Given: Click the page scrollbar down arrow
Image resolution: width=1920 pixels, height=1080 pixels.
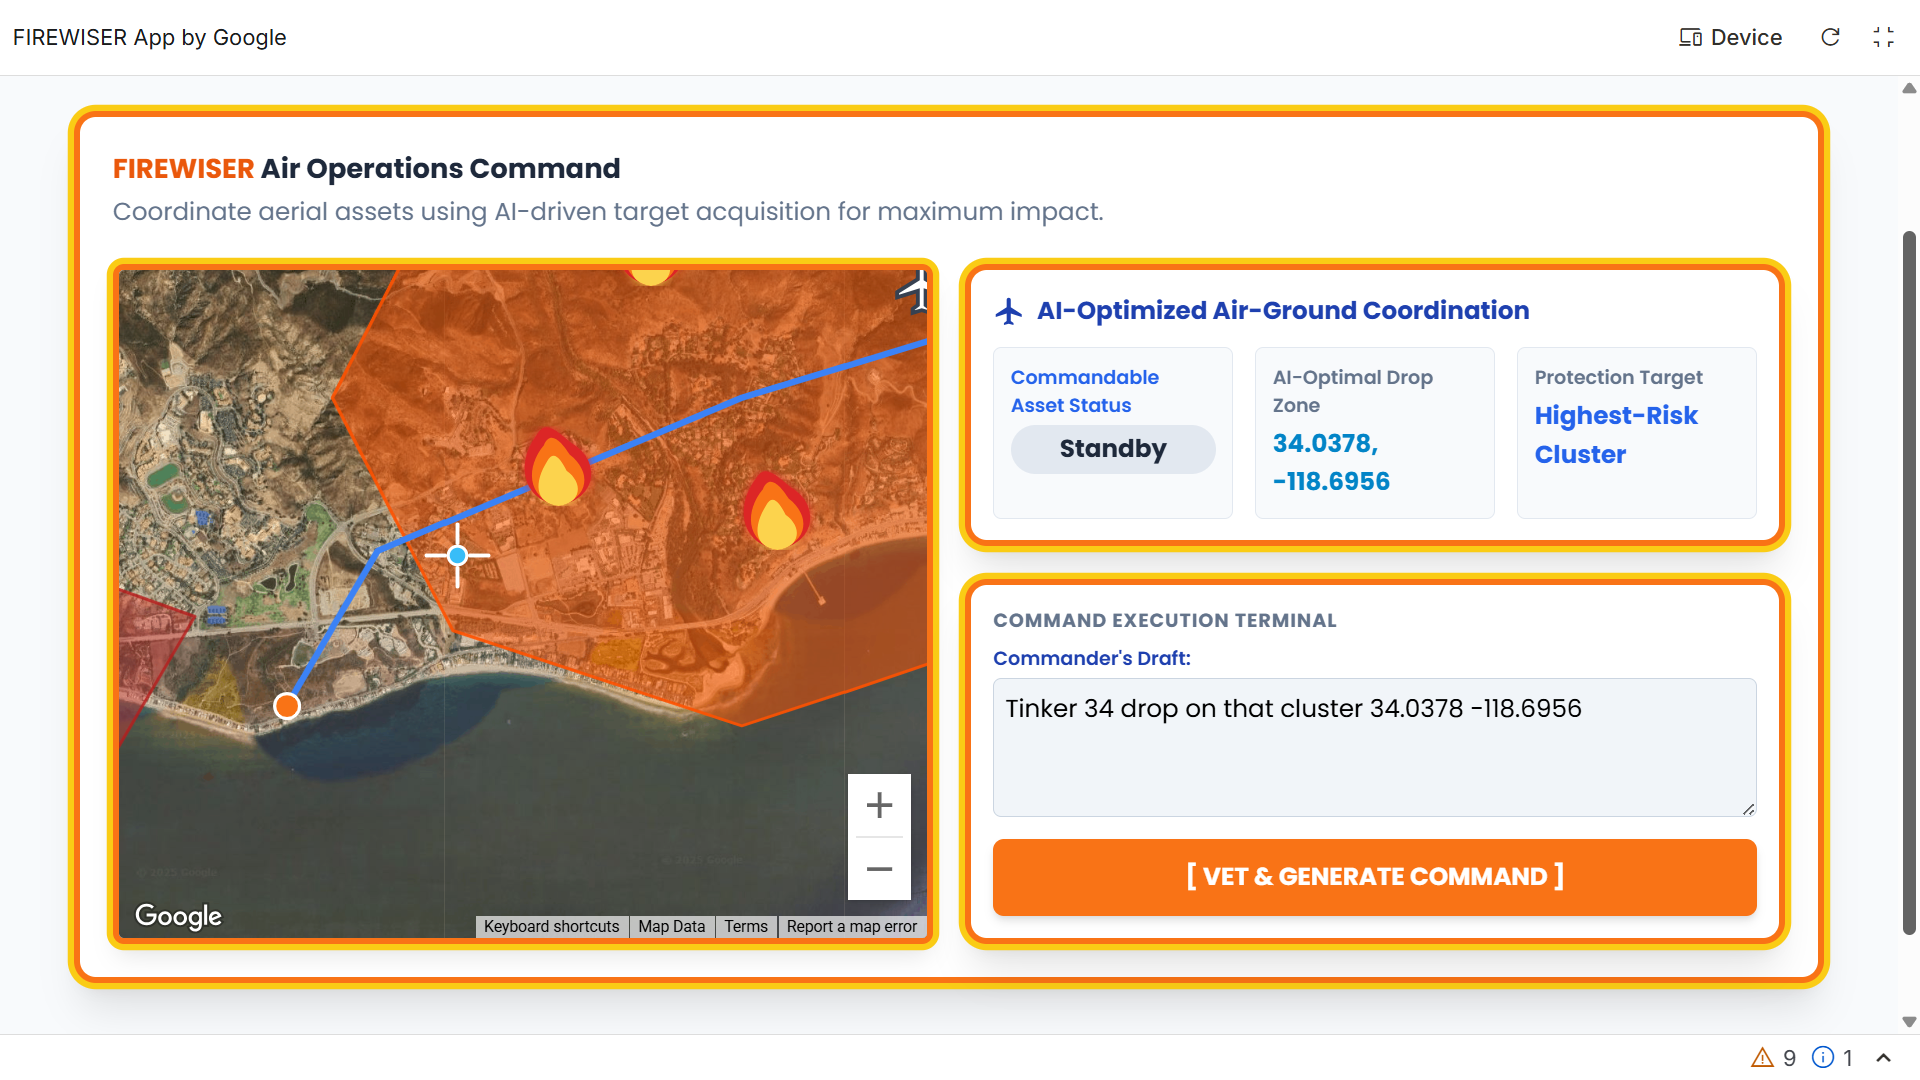Looking at the screenshot, I should click(x=1909, y=1021).
